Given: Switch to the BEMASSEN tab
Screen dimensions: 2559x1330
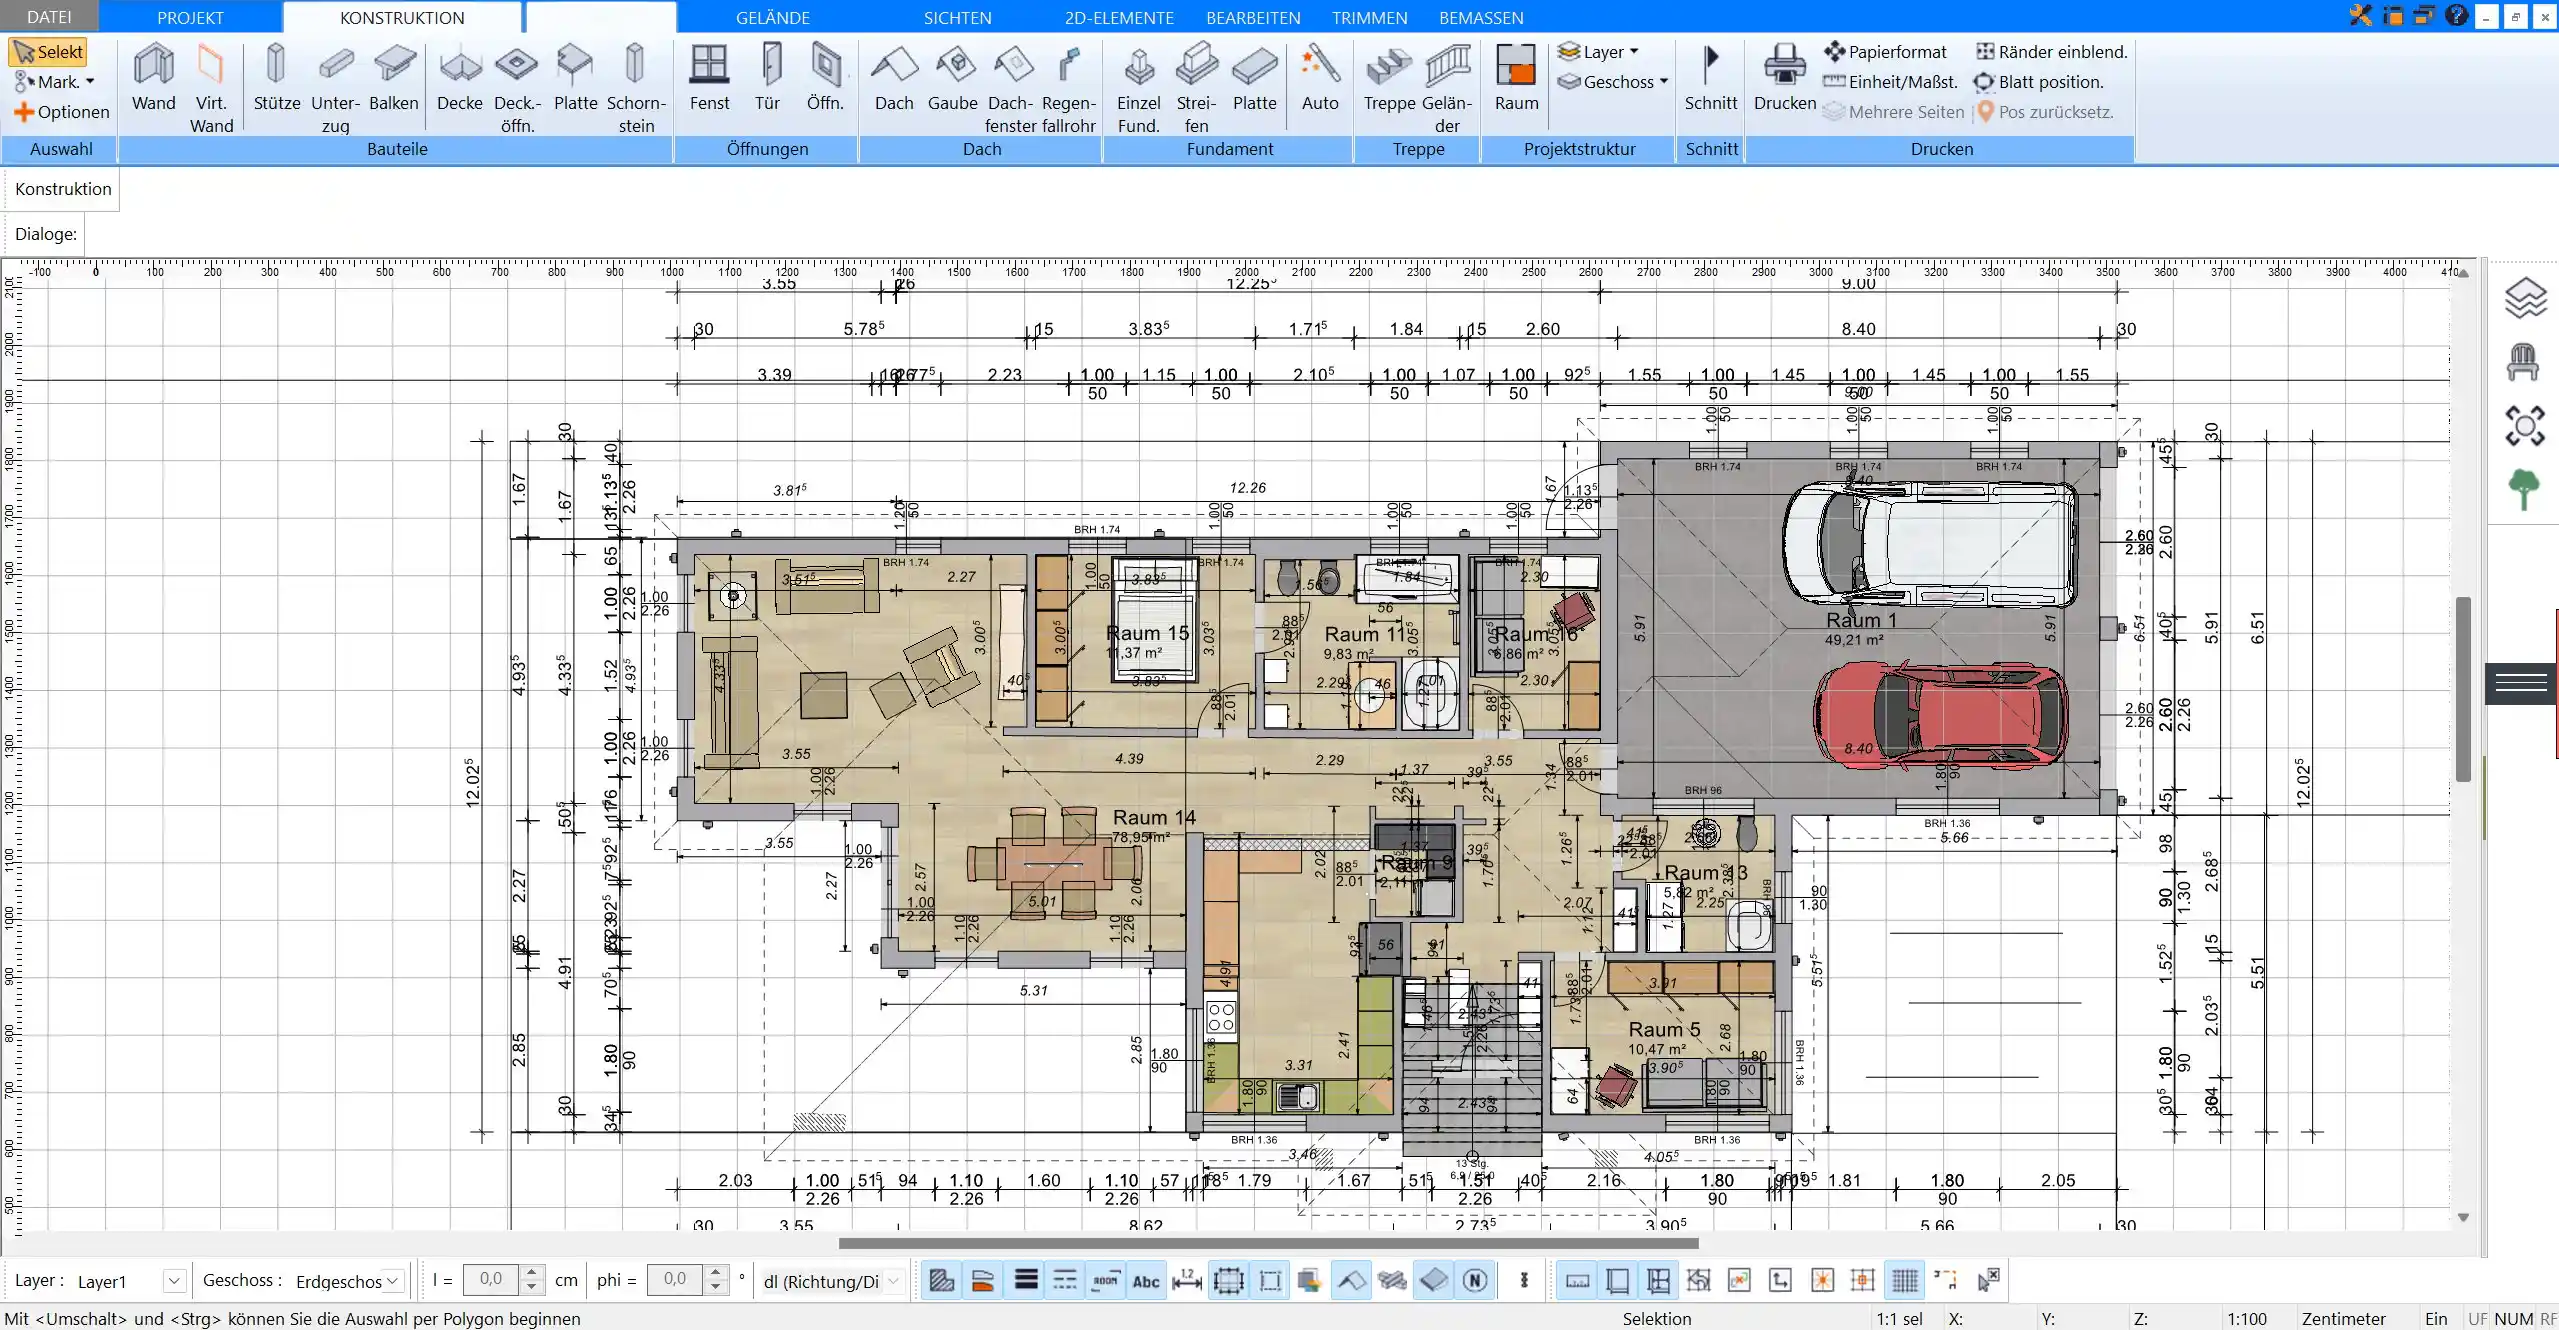Looking at the screenshot, I should pyautogui.click(x=1481, y=17).
